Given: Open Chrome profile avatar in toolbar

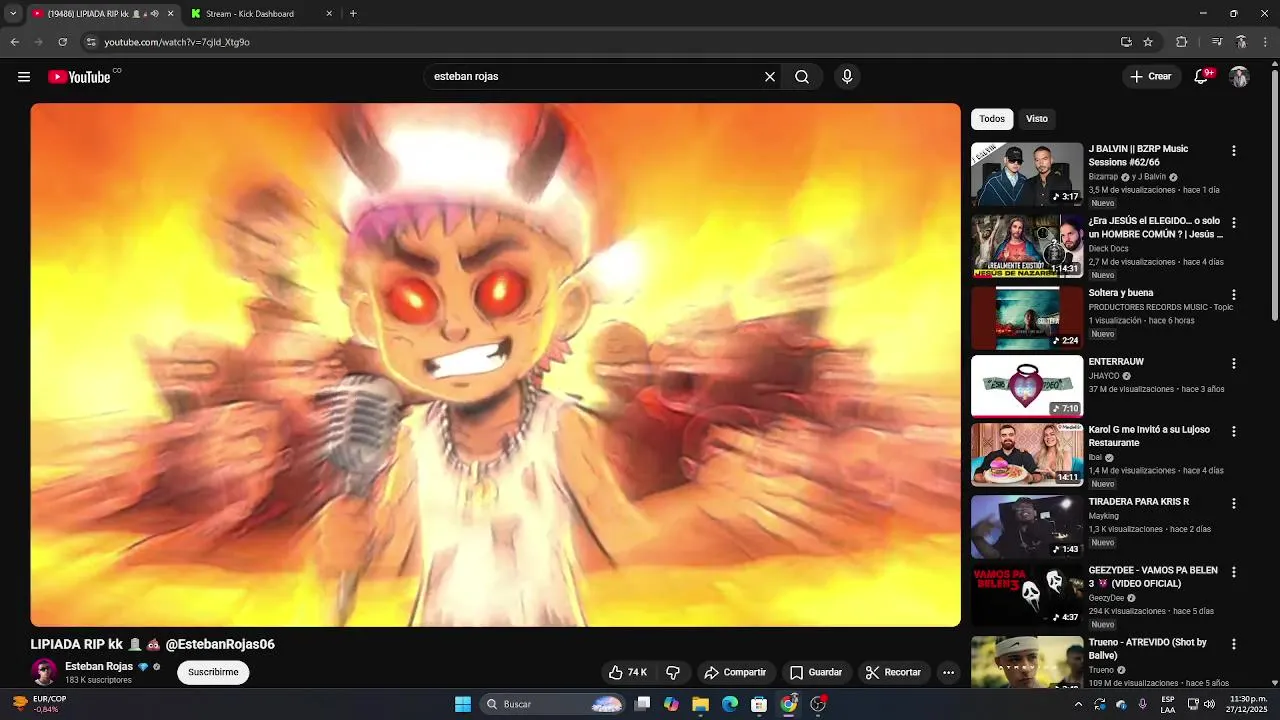Looking at the screenshot, I should click(1241, 42).
